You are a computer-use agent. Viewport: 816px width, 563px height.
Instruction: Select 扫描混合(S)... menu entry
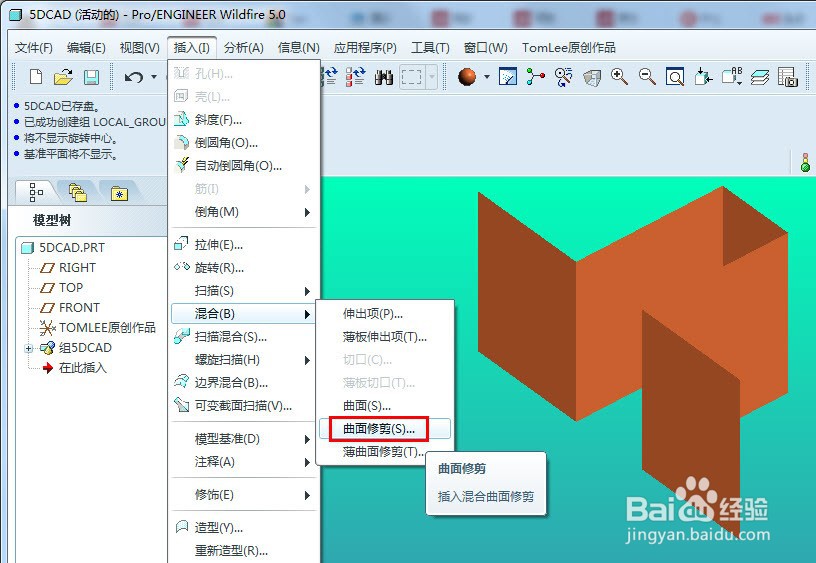(244, 337)
